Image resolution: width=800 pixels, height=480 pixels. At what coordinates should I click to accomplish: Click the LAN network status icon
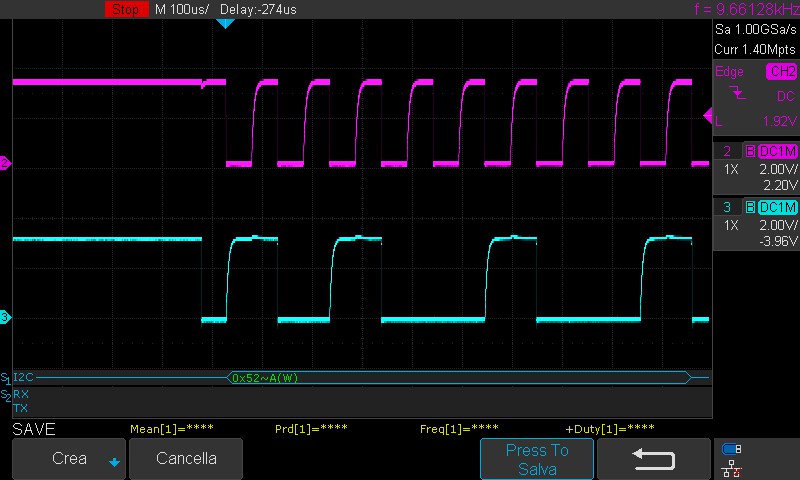(x=731, y=467)
